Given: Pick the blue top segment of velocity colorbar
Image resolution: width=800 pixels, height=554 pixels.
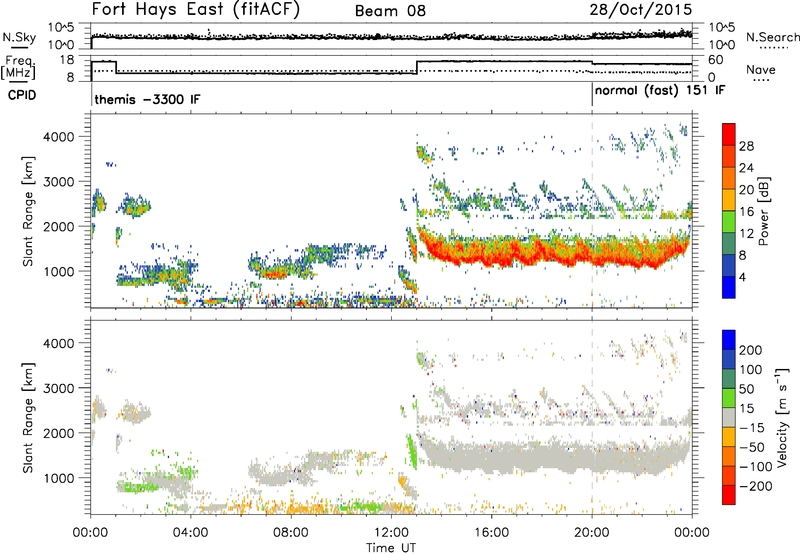Looking at the screenshot, I should (729, 340).
